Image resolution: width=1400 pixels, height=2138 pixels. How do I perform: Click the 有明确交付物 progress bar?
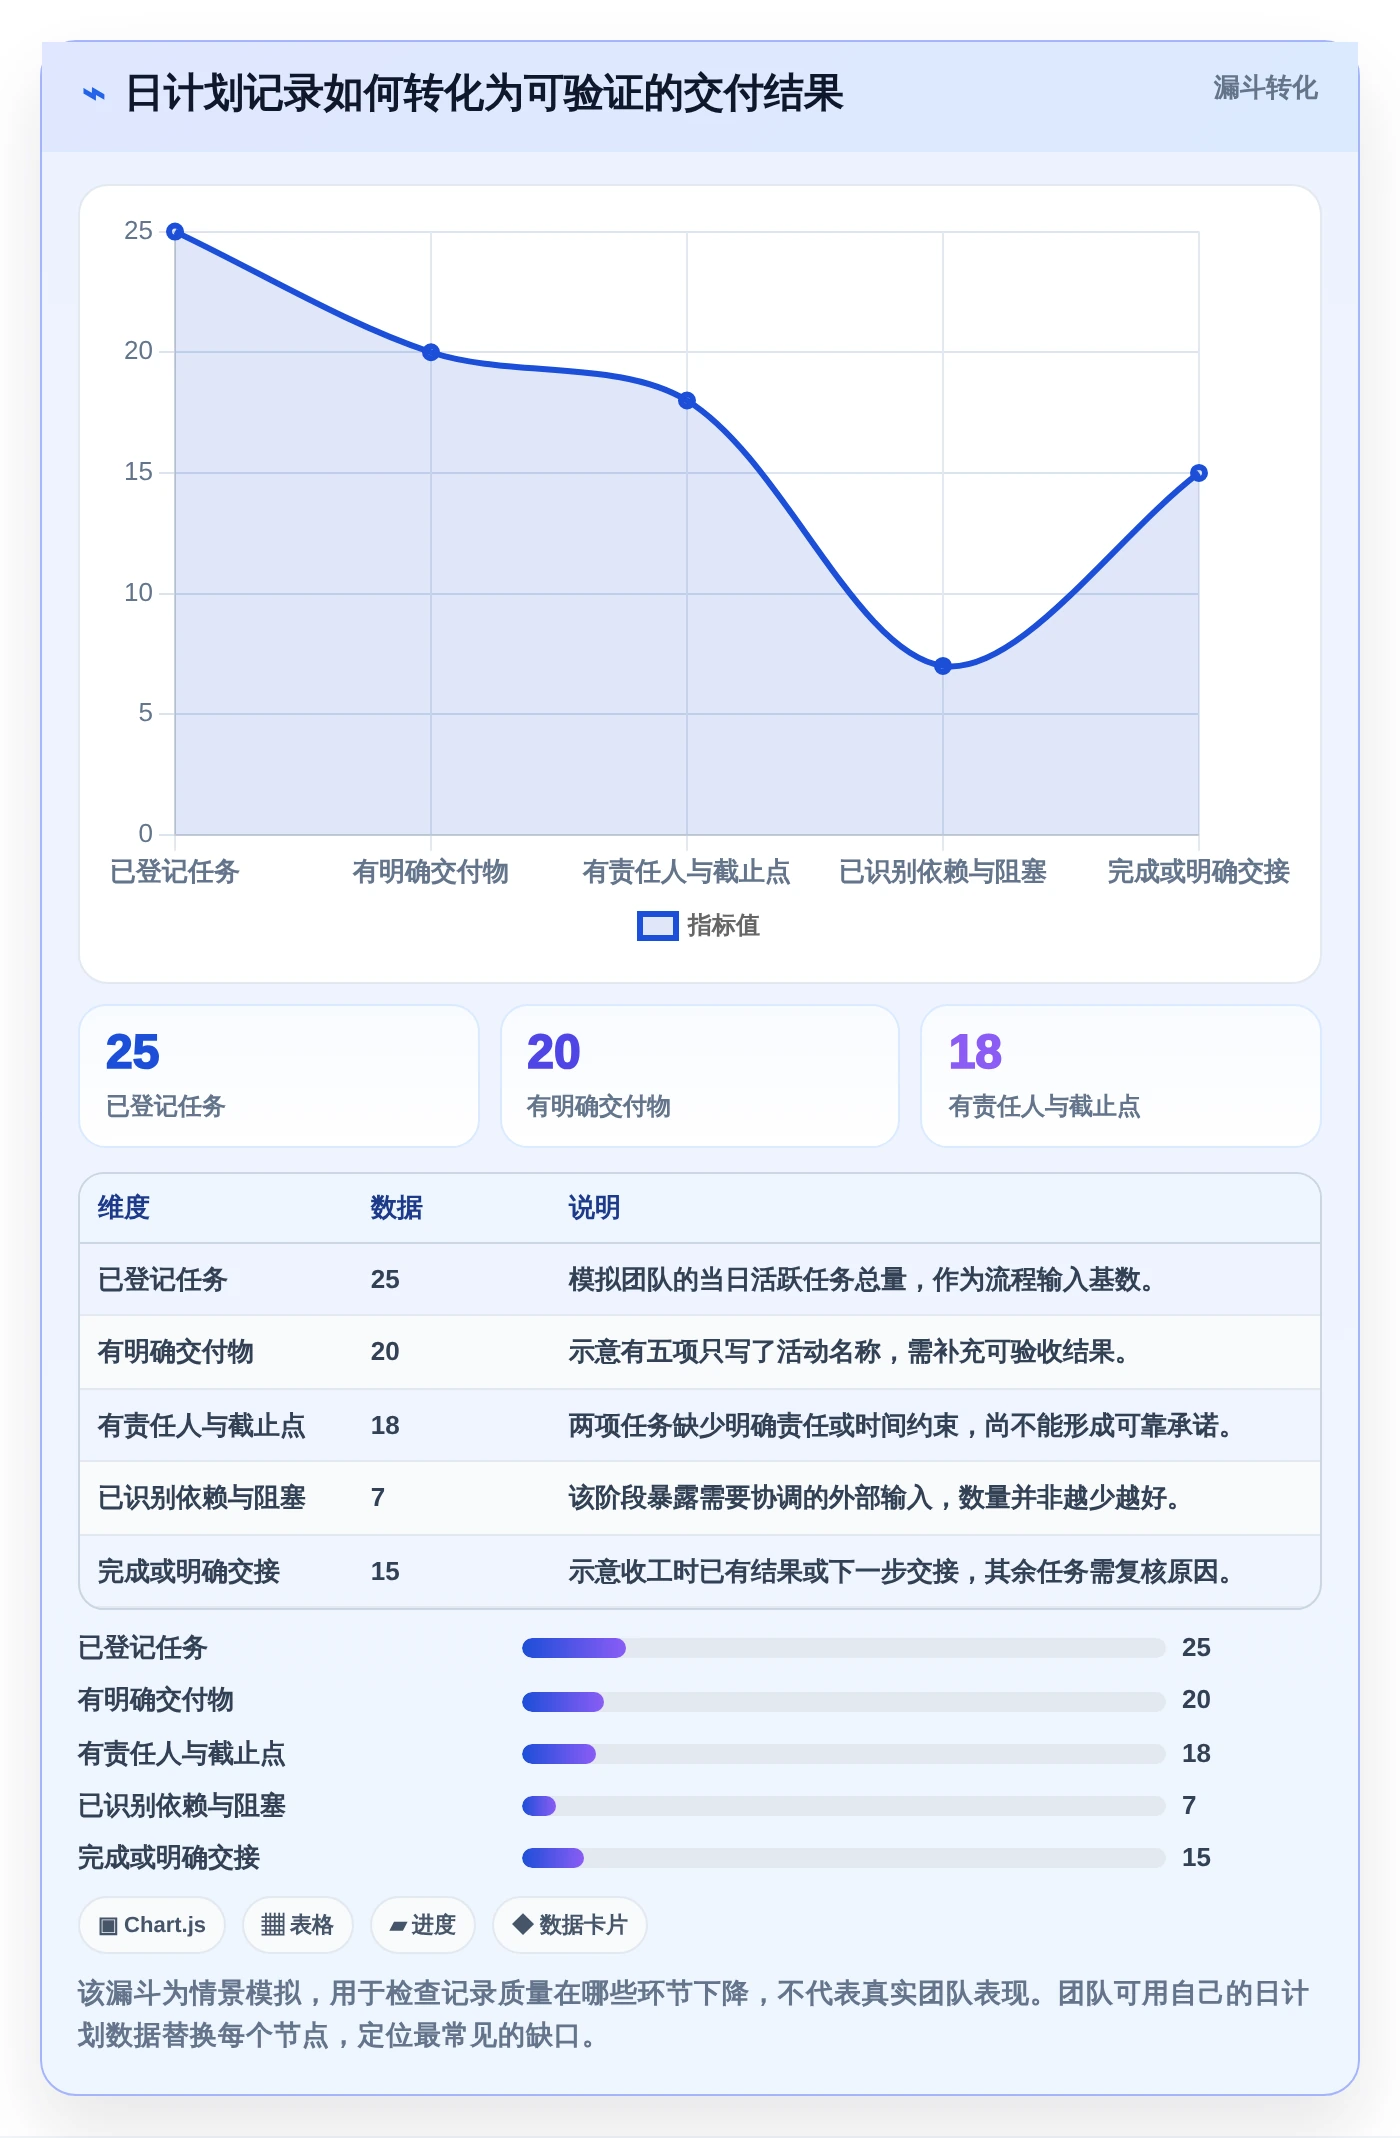coord(844,1701)
